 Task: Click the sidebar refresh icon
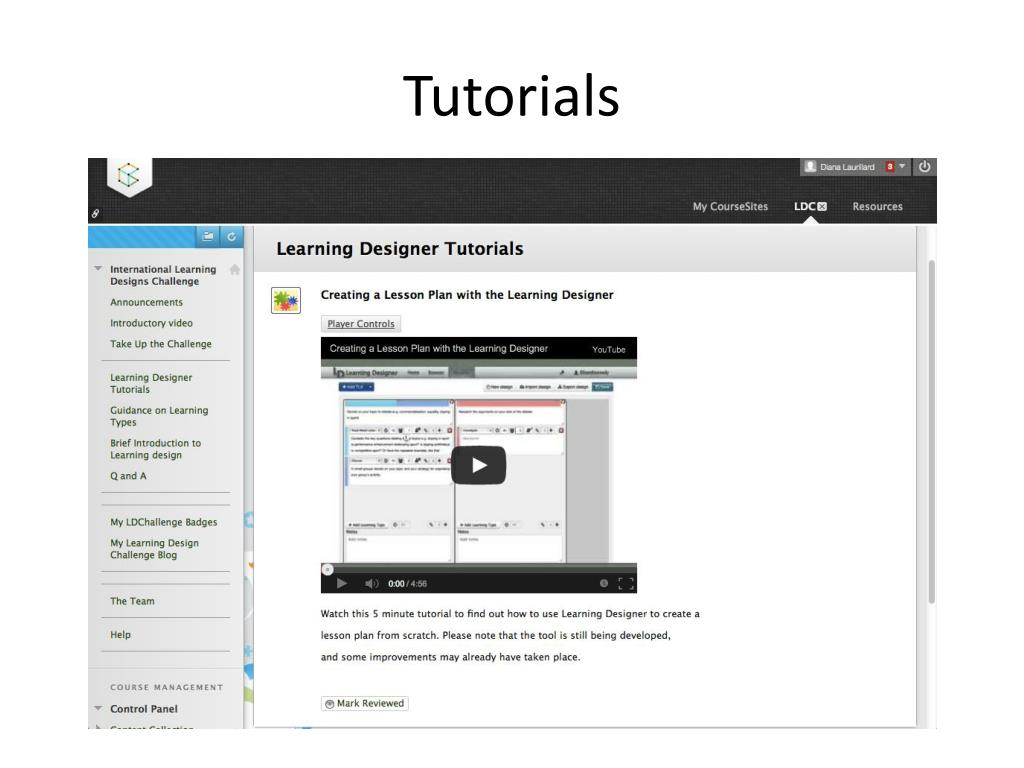(x=232, y=236)
